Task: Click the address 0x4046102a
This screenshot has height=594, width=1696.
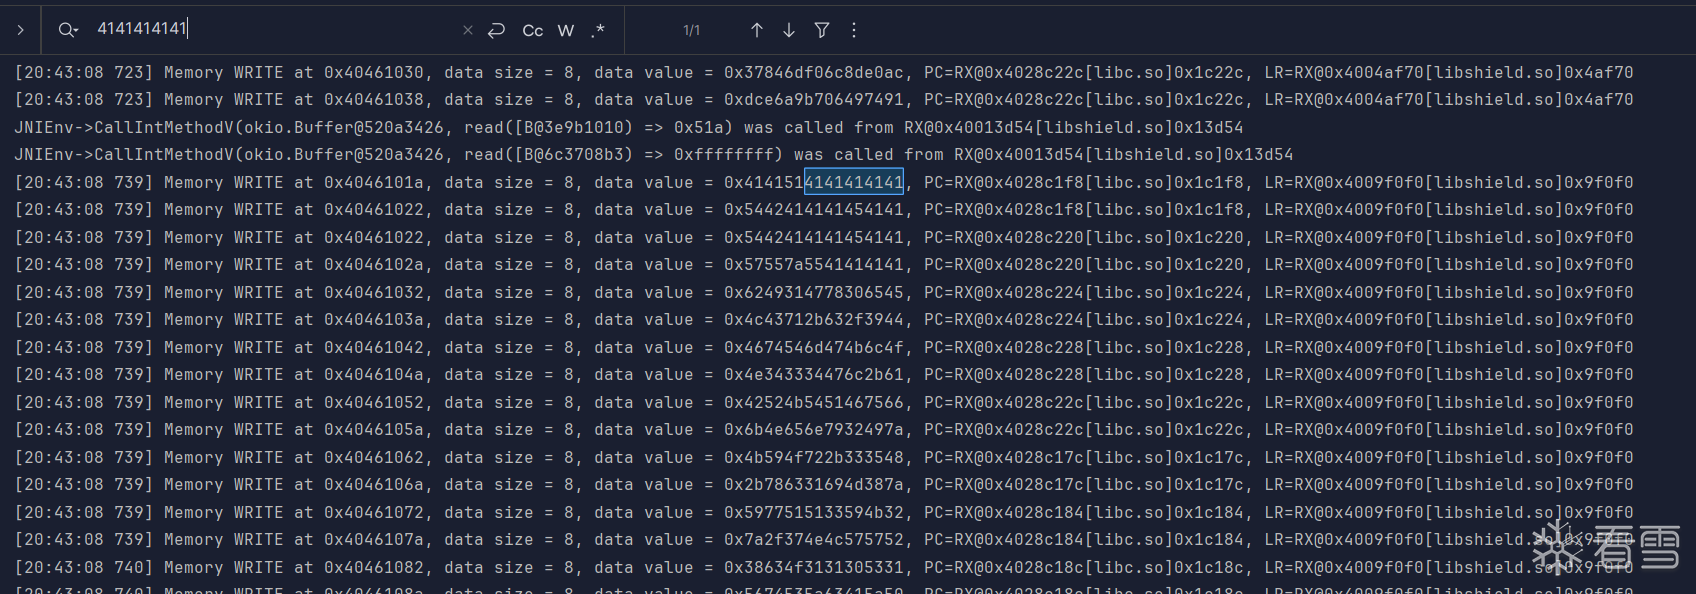Action: tap(374, 265)
